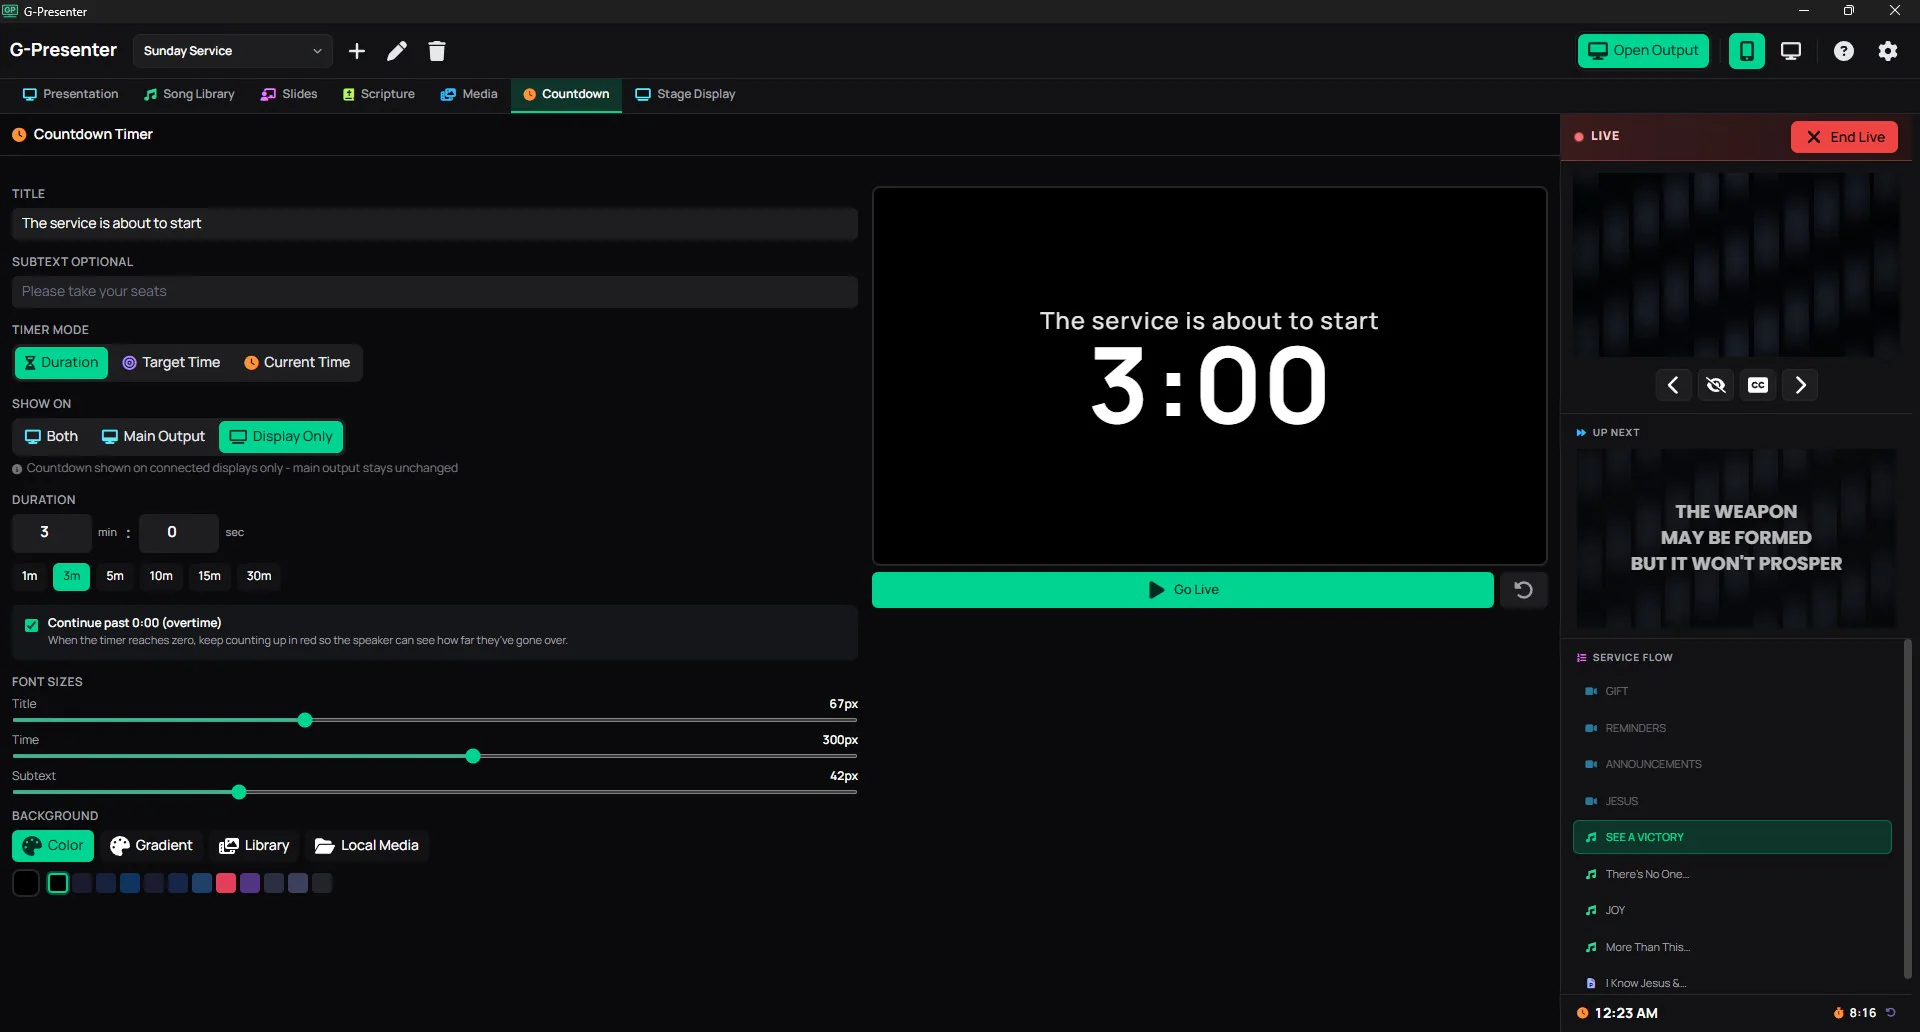Select SEE A VICTORY in service flow

(x=1732, y=838)
